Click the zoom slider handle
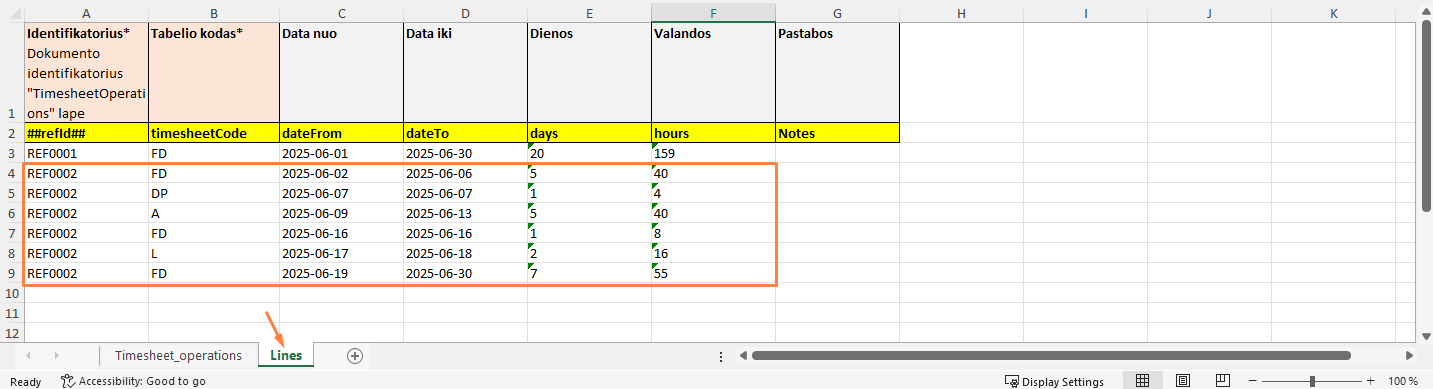The width and height of the screenshot is (1433, 389). (x=1312, y=381)
